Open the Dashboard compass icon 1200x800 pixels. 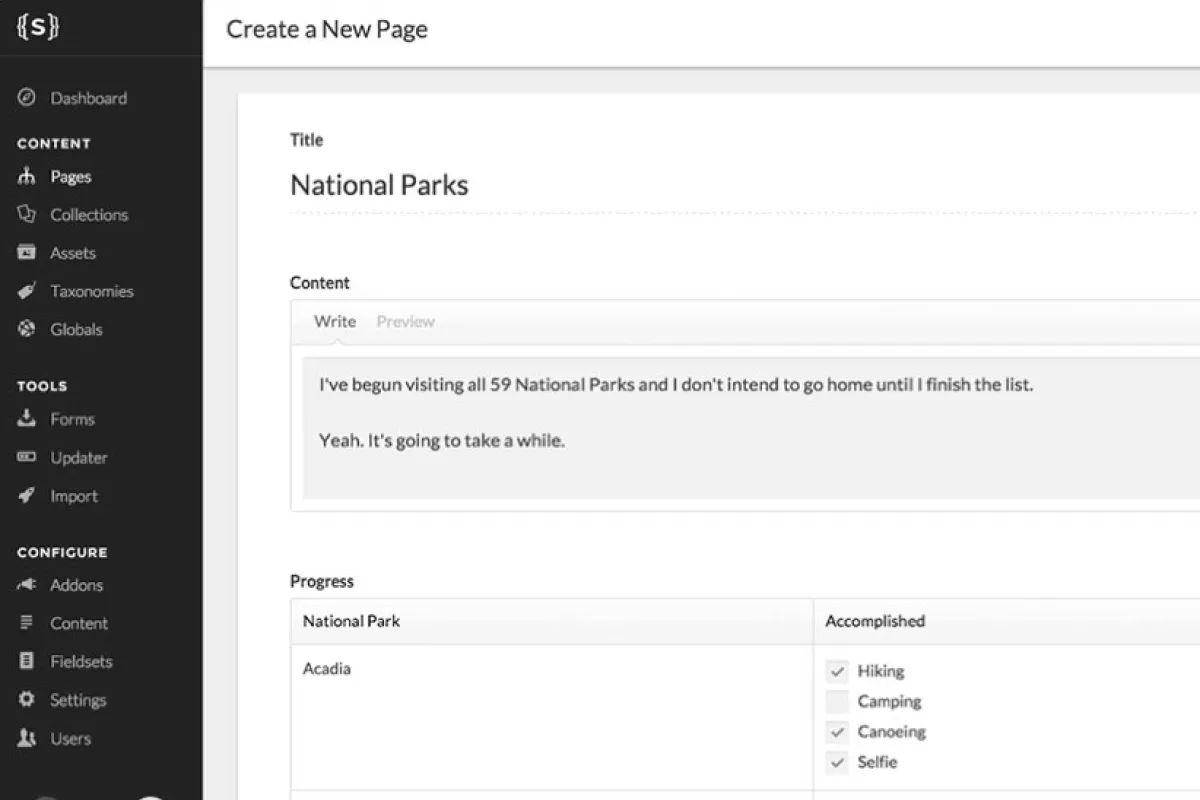[x=27, y=98]
